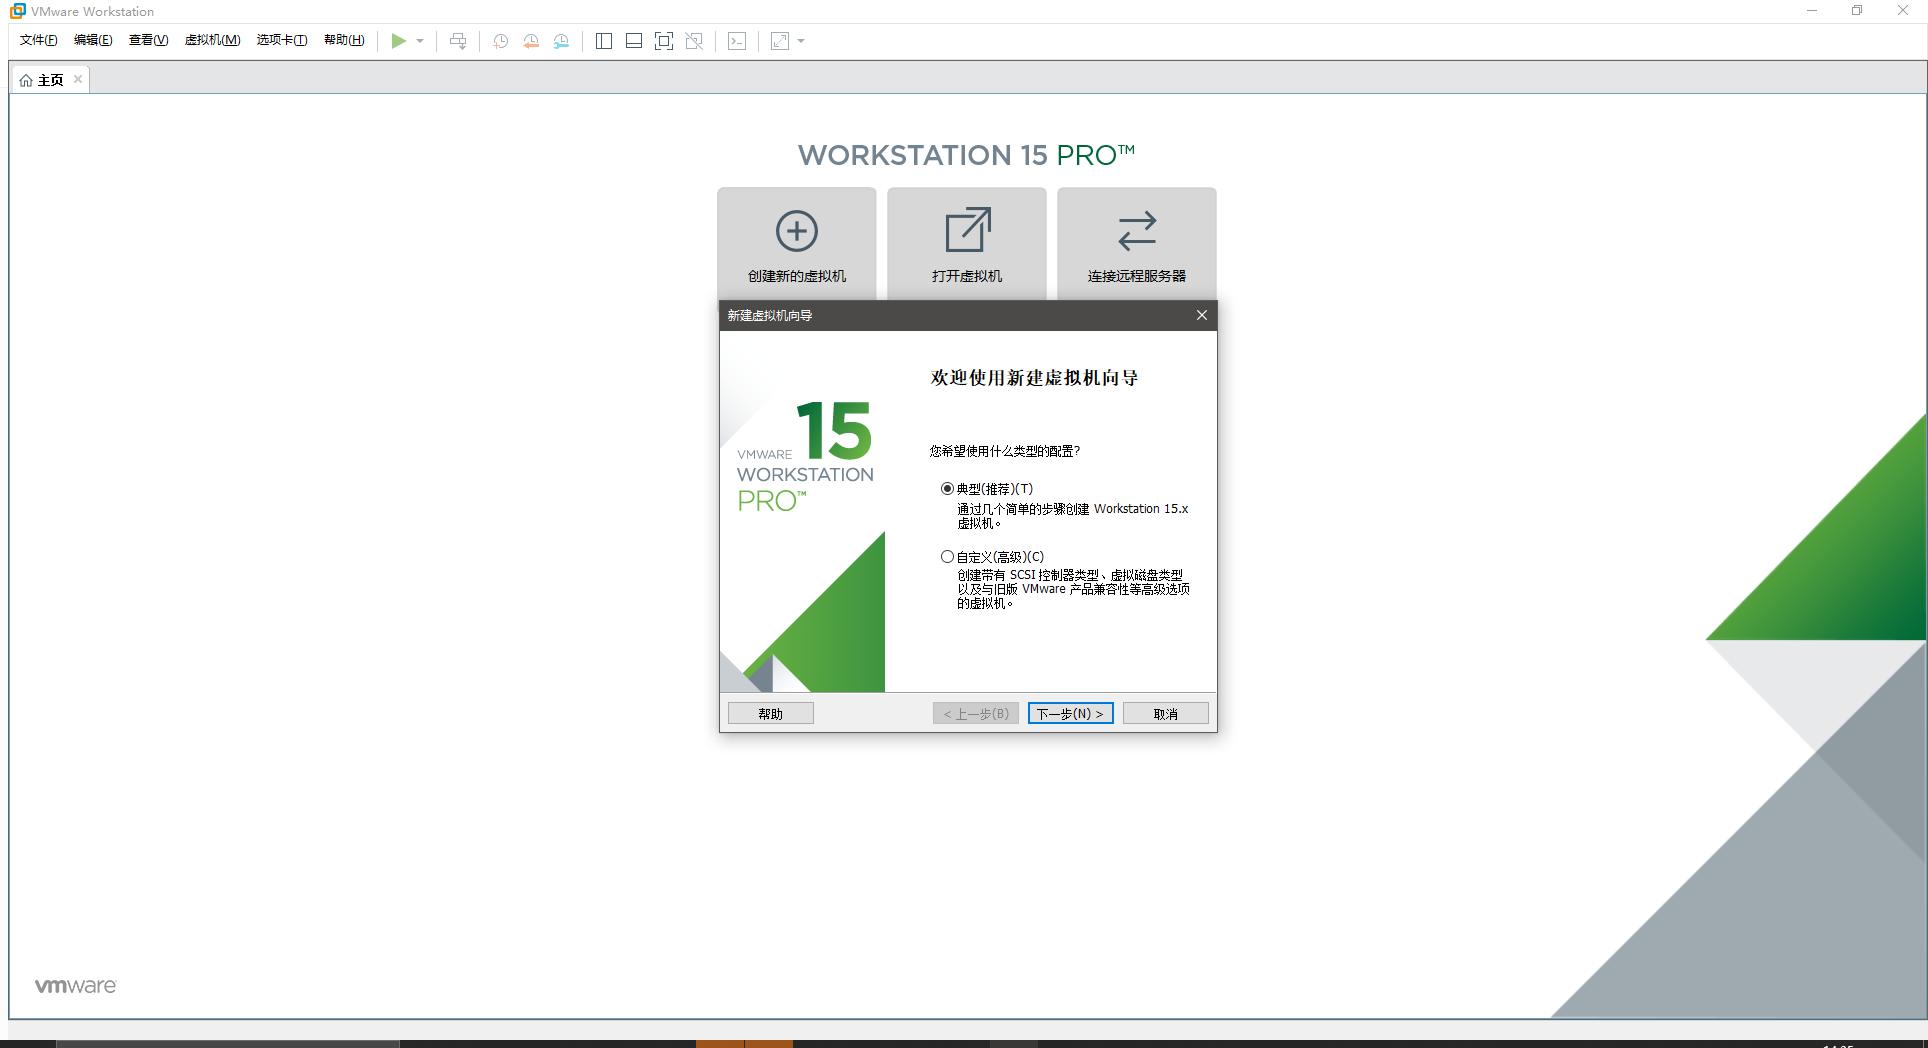
Task: Send Ctrl+Alt+Del to the guest
Action: [458, 41]
